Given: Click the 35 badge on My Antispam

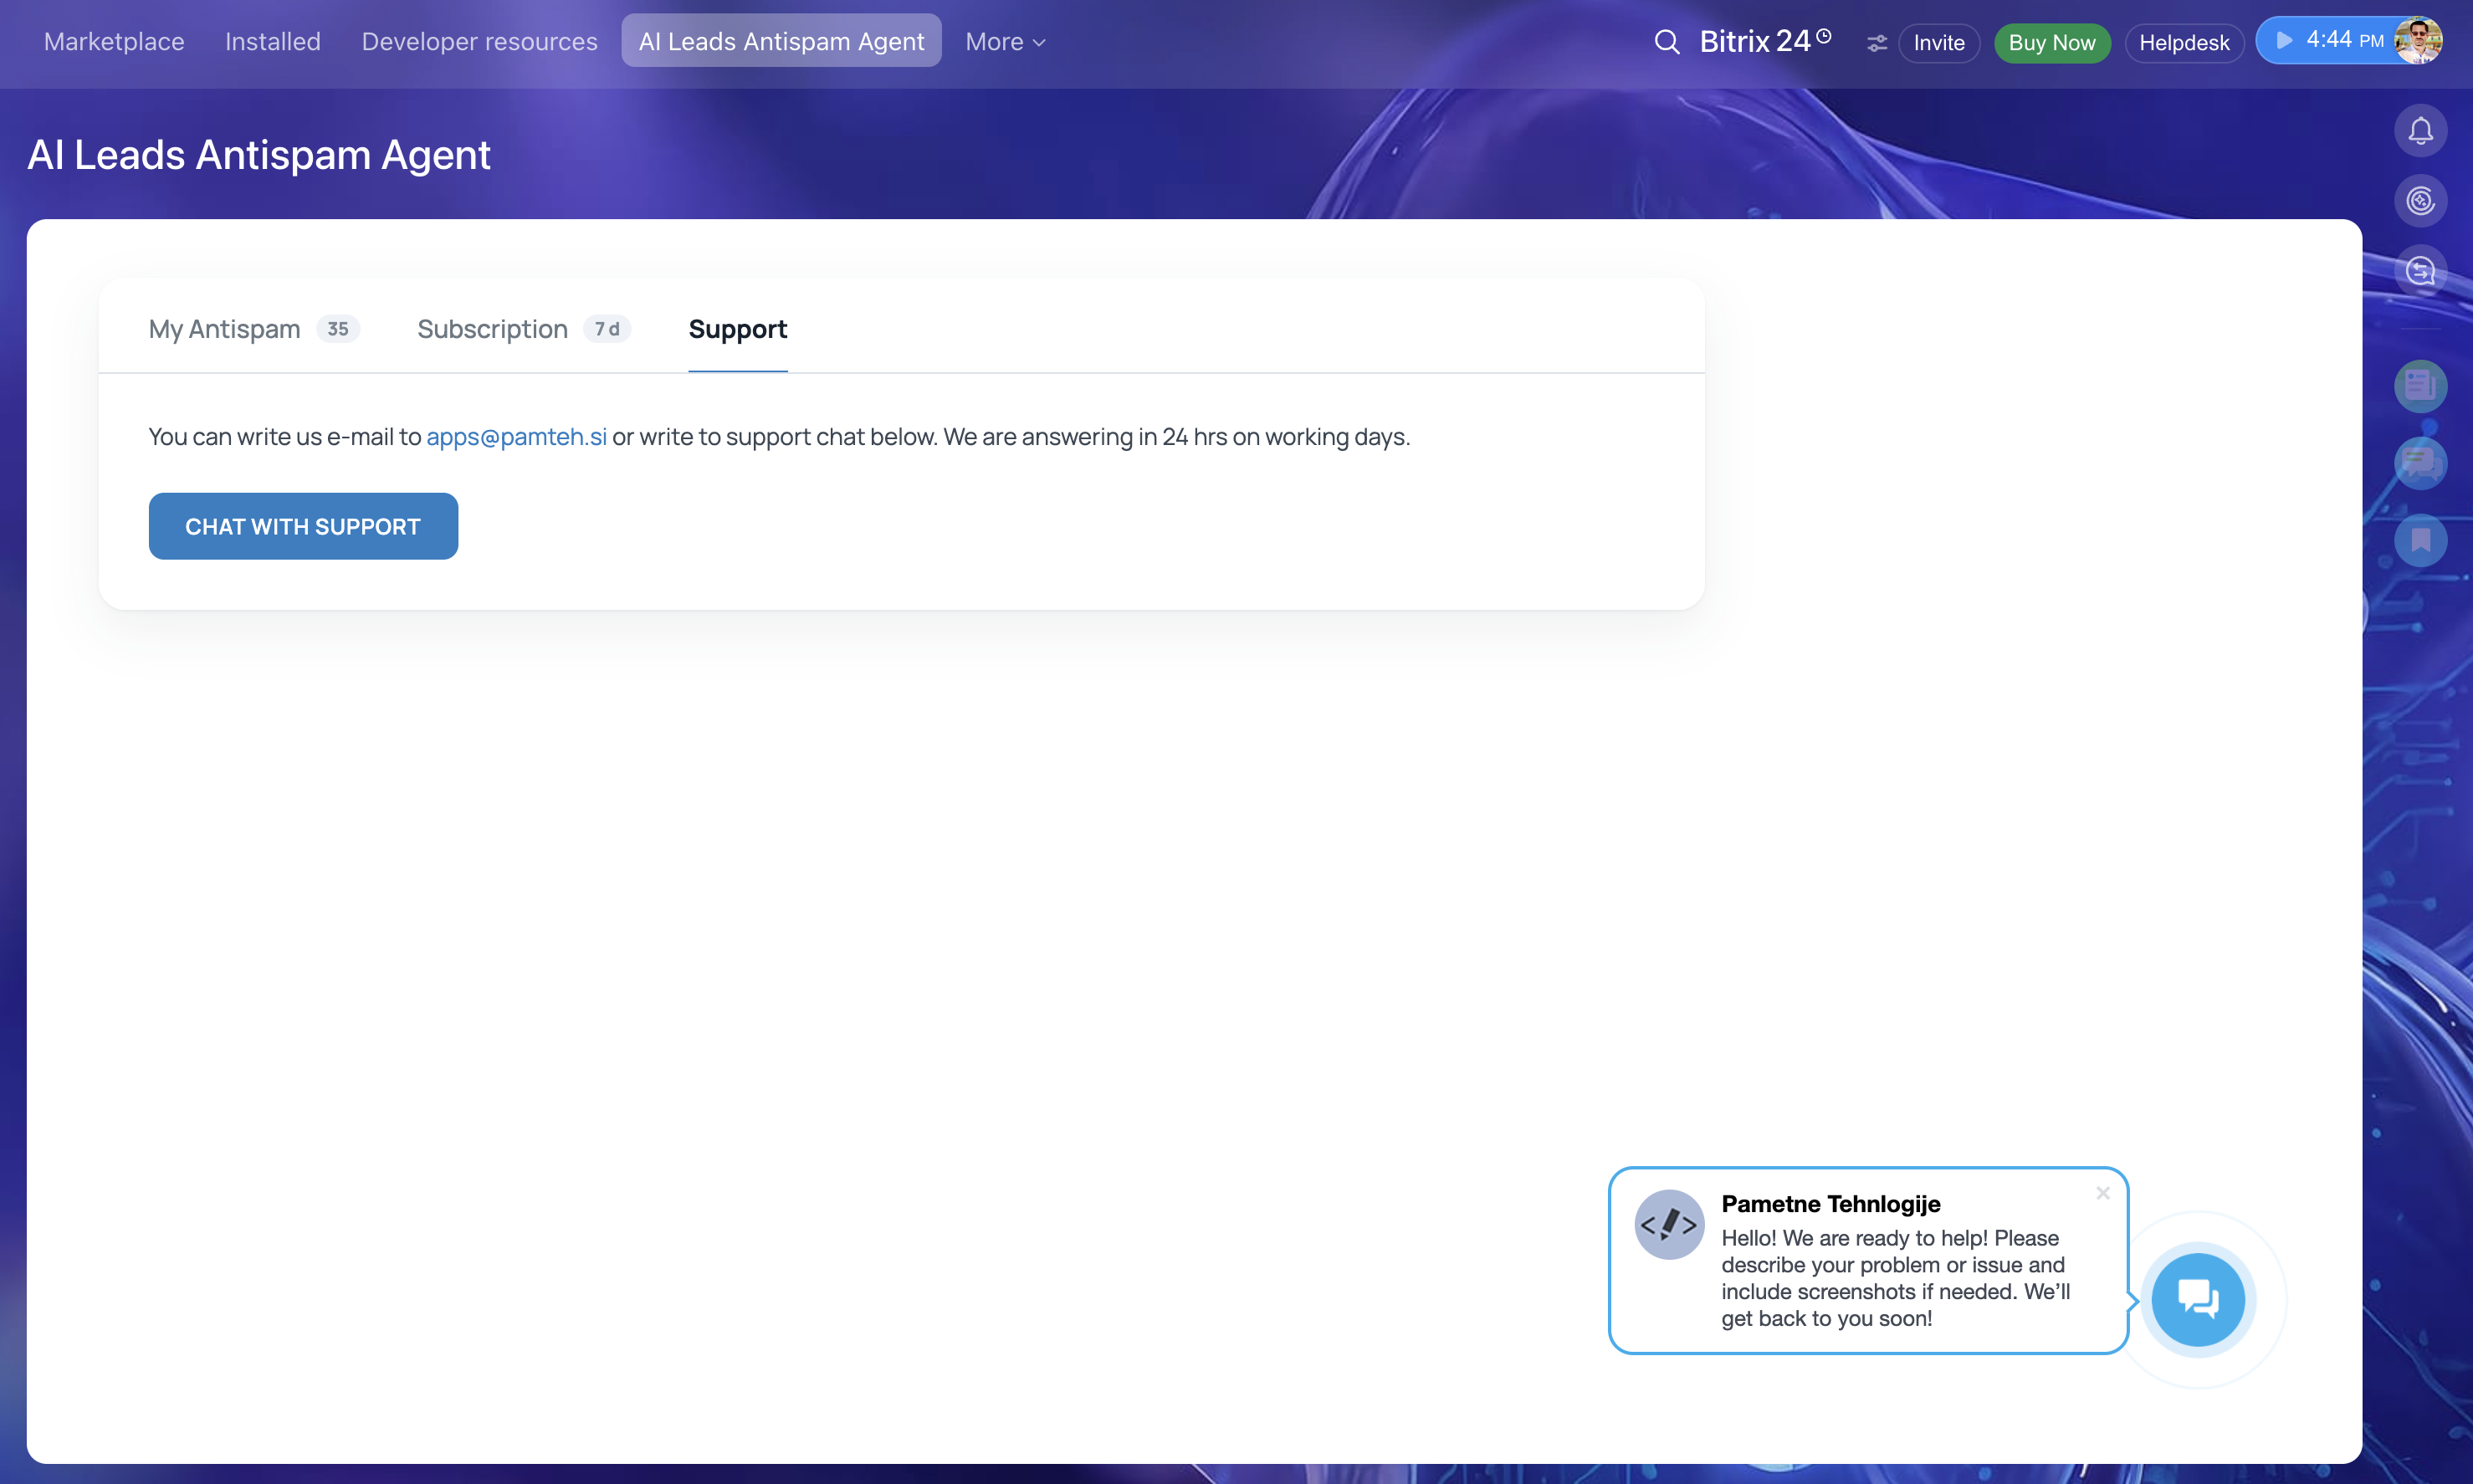Looking at the screenshot, I should (338, 329).
